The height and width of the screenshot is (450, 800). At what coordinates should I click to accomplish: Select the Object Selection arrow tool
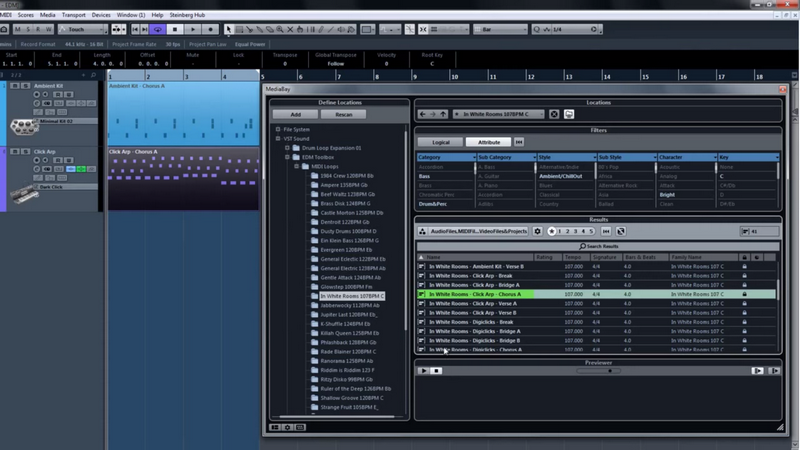(x=229, y=30)
